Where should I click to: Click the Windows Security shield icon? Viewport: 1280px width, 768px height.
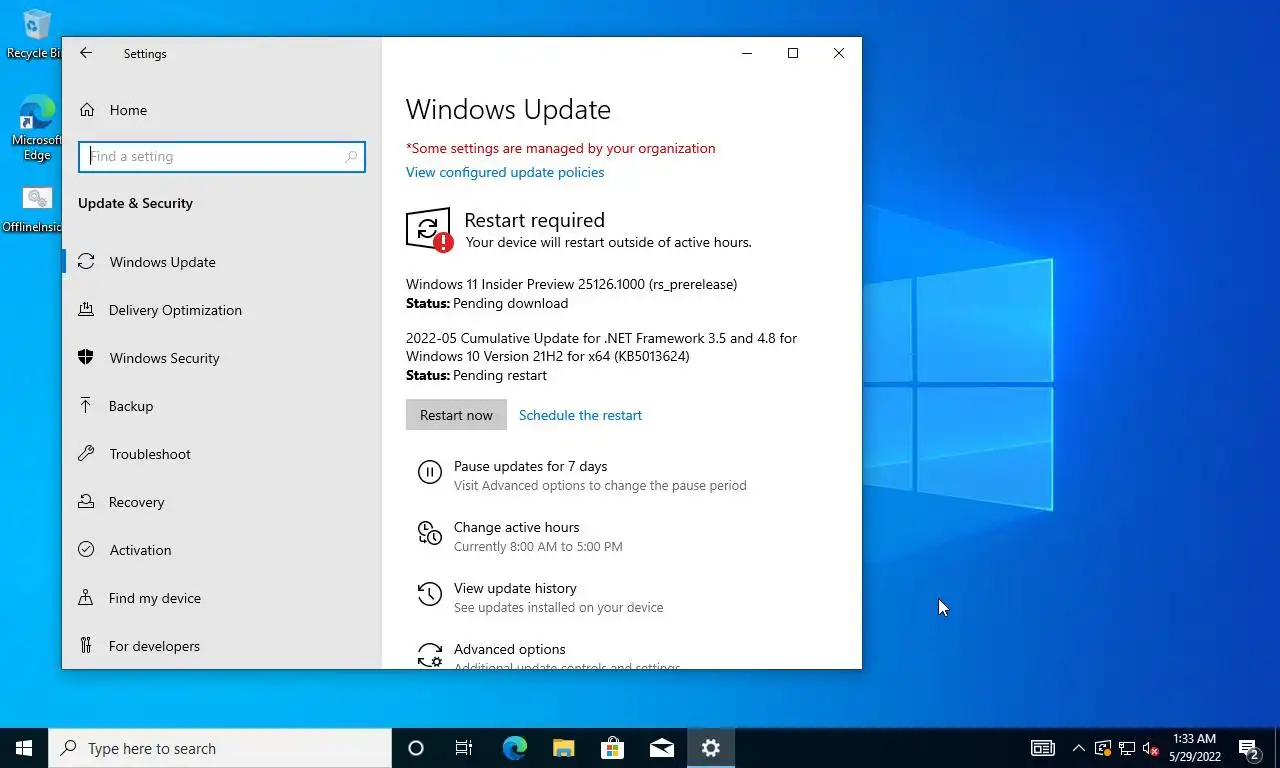[x=87, y=358]
